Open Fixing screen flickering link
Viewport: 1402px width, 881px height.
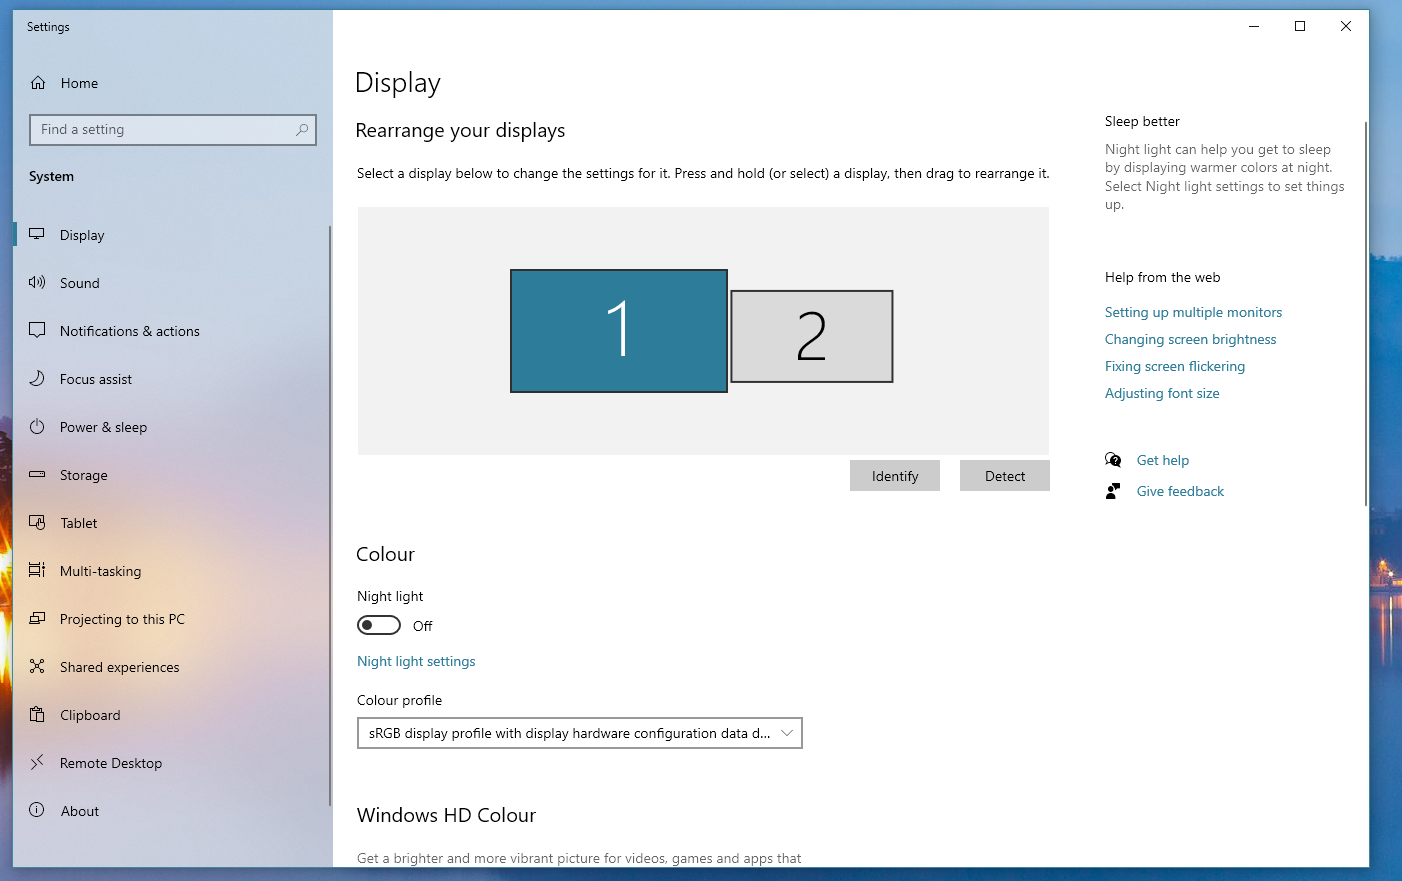(x=1175, y=366)
